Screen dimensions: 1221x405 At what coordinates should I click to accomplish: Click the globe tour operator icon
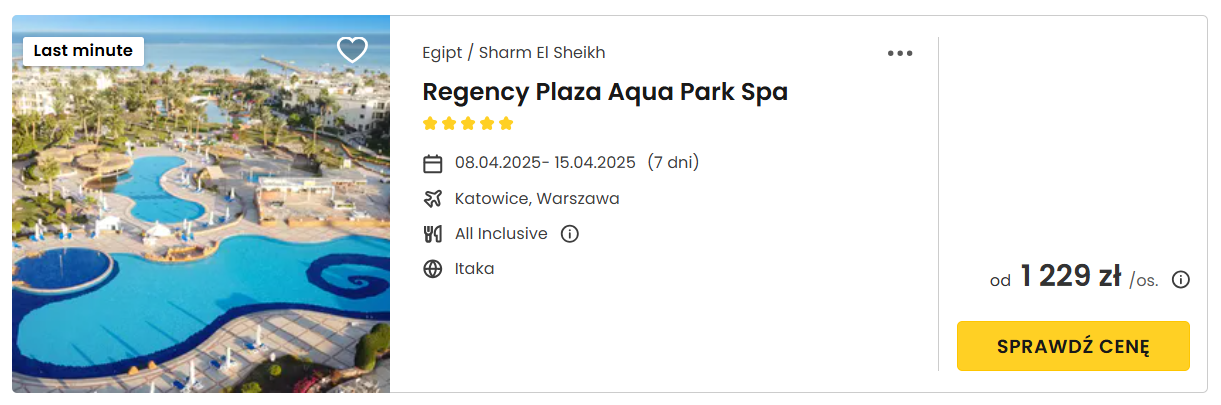pyautogui.click(x=433, y=269)
